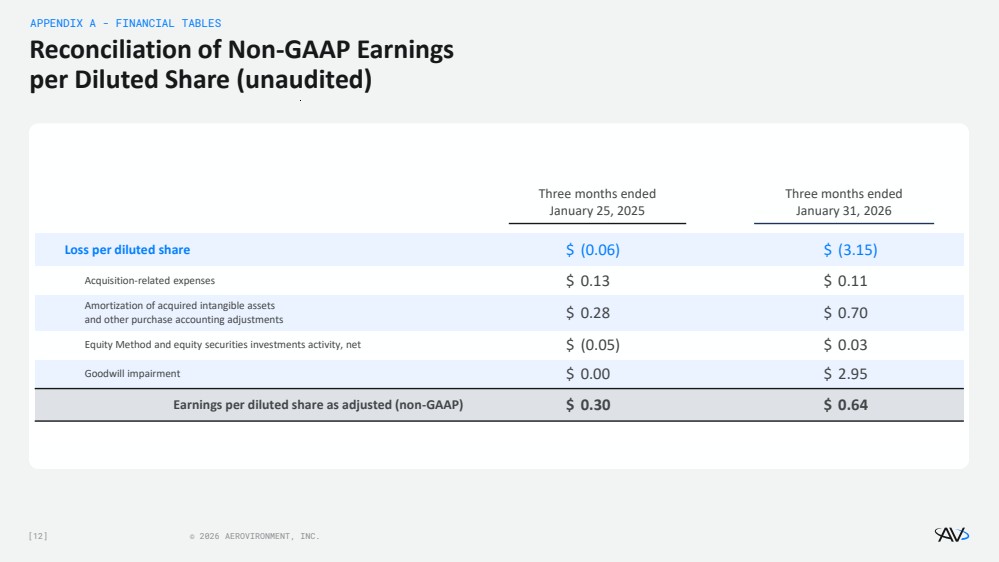999x562 pixels.
Task: Select the Goodwill impairment row label
Action: pos(132,374)
